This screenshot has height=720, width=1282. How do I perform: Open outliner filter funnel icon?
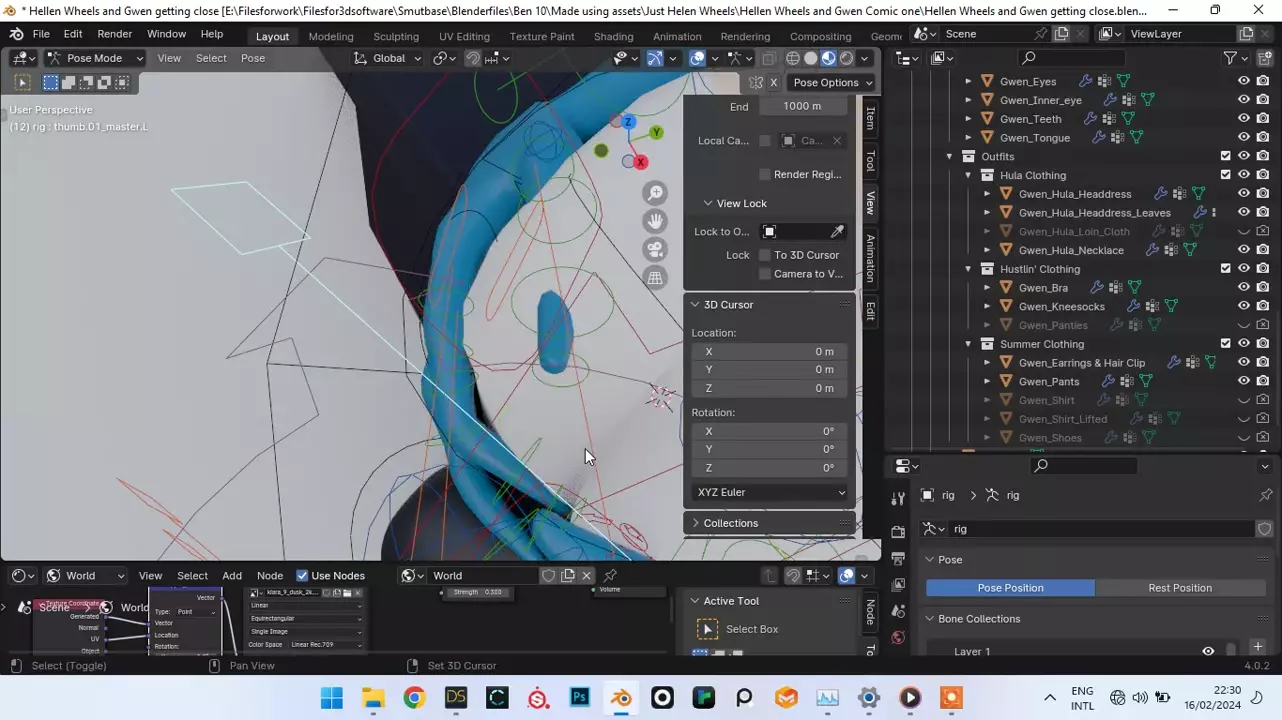point(1231,58)
